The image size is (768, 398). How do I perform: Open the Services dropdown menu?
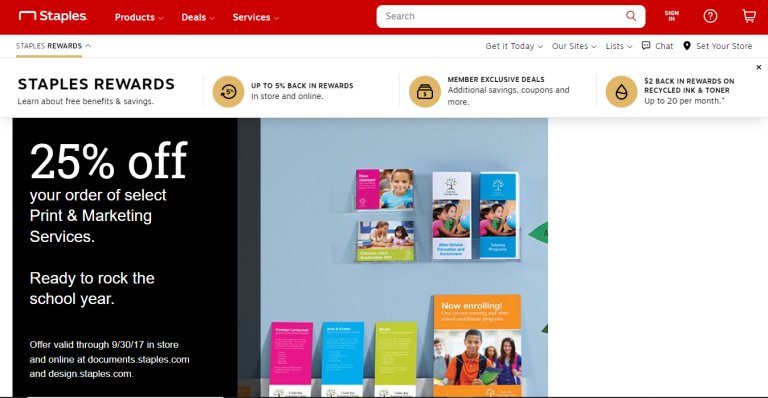pos(256,17)
